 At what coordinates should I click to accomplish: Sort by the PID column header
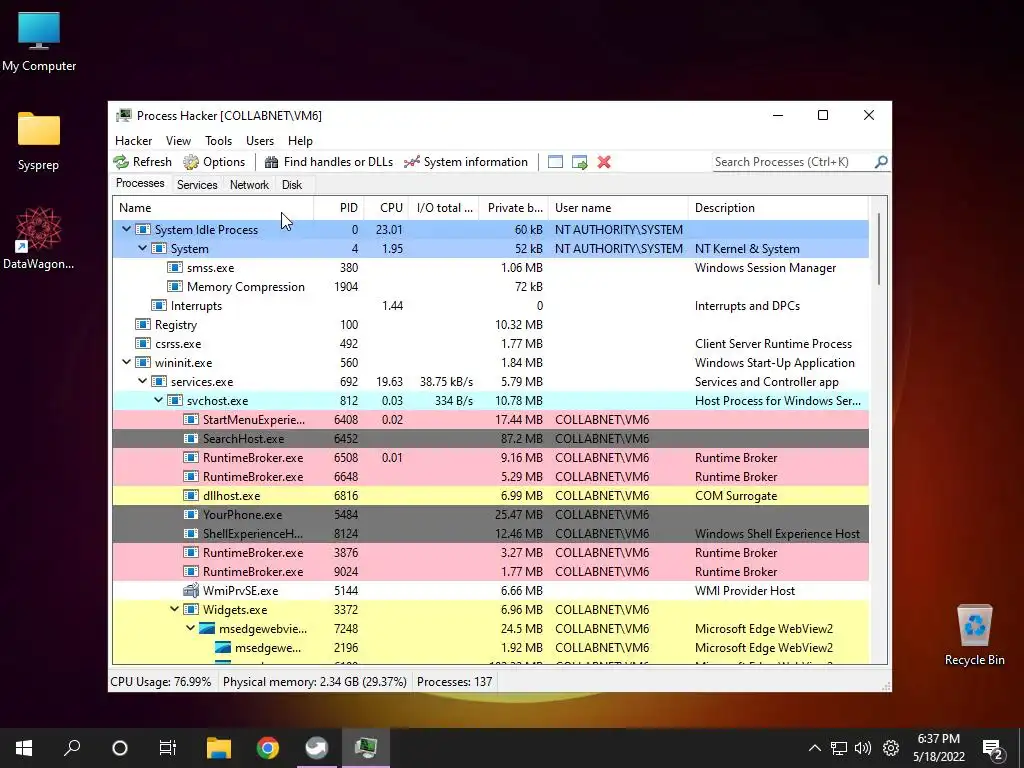[x=339, y=208]
